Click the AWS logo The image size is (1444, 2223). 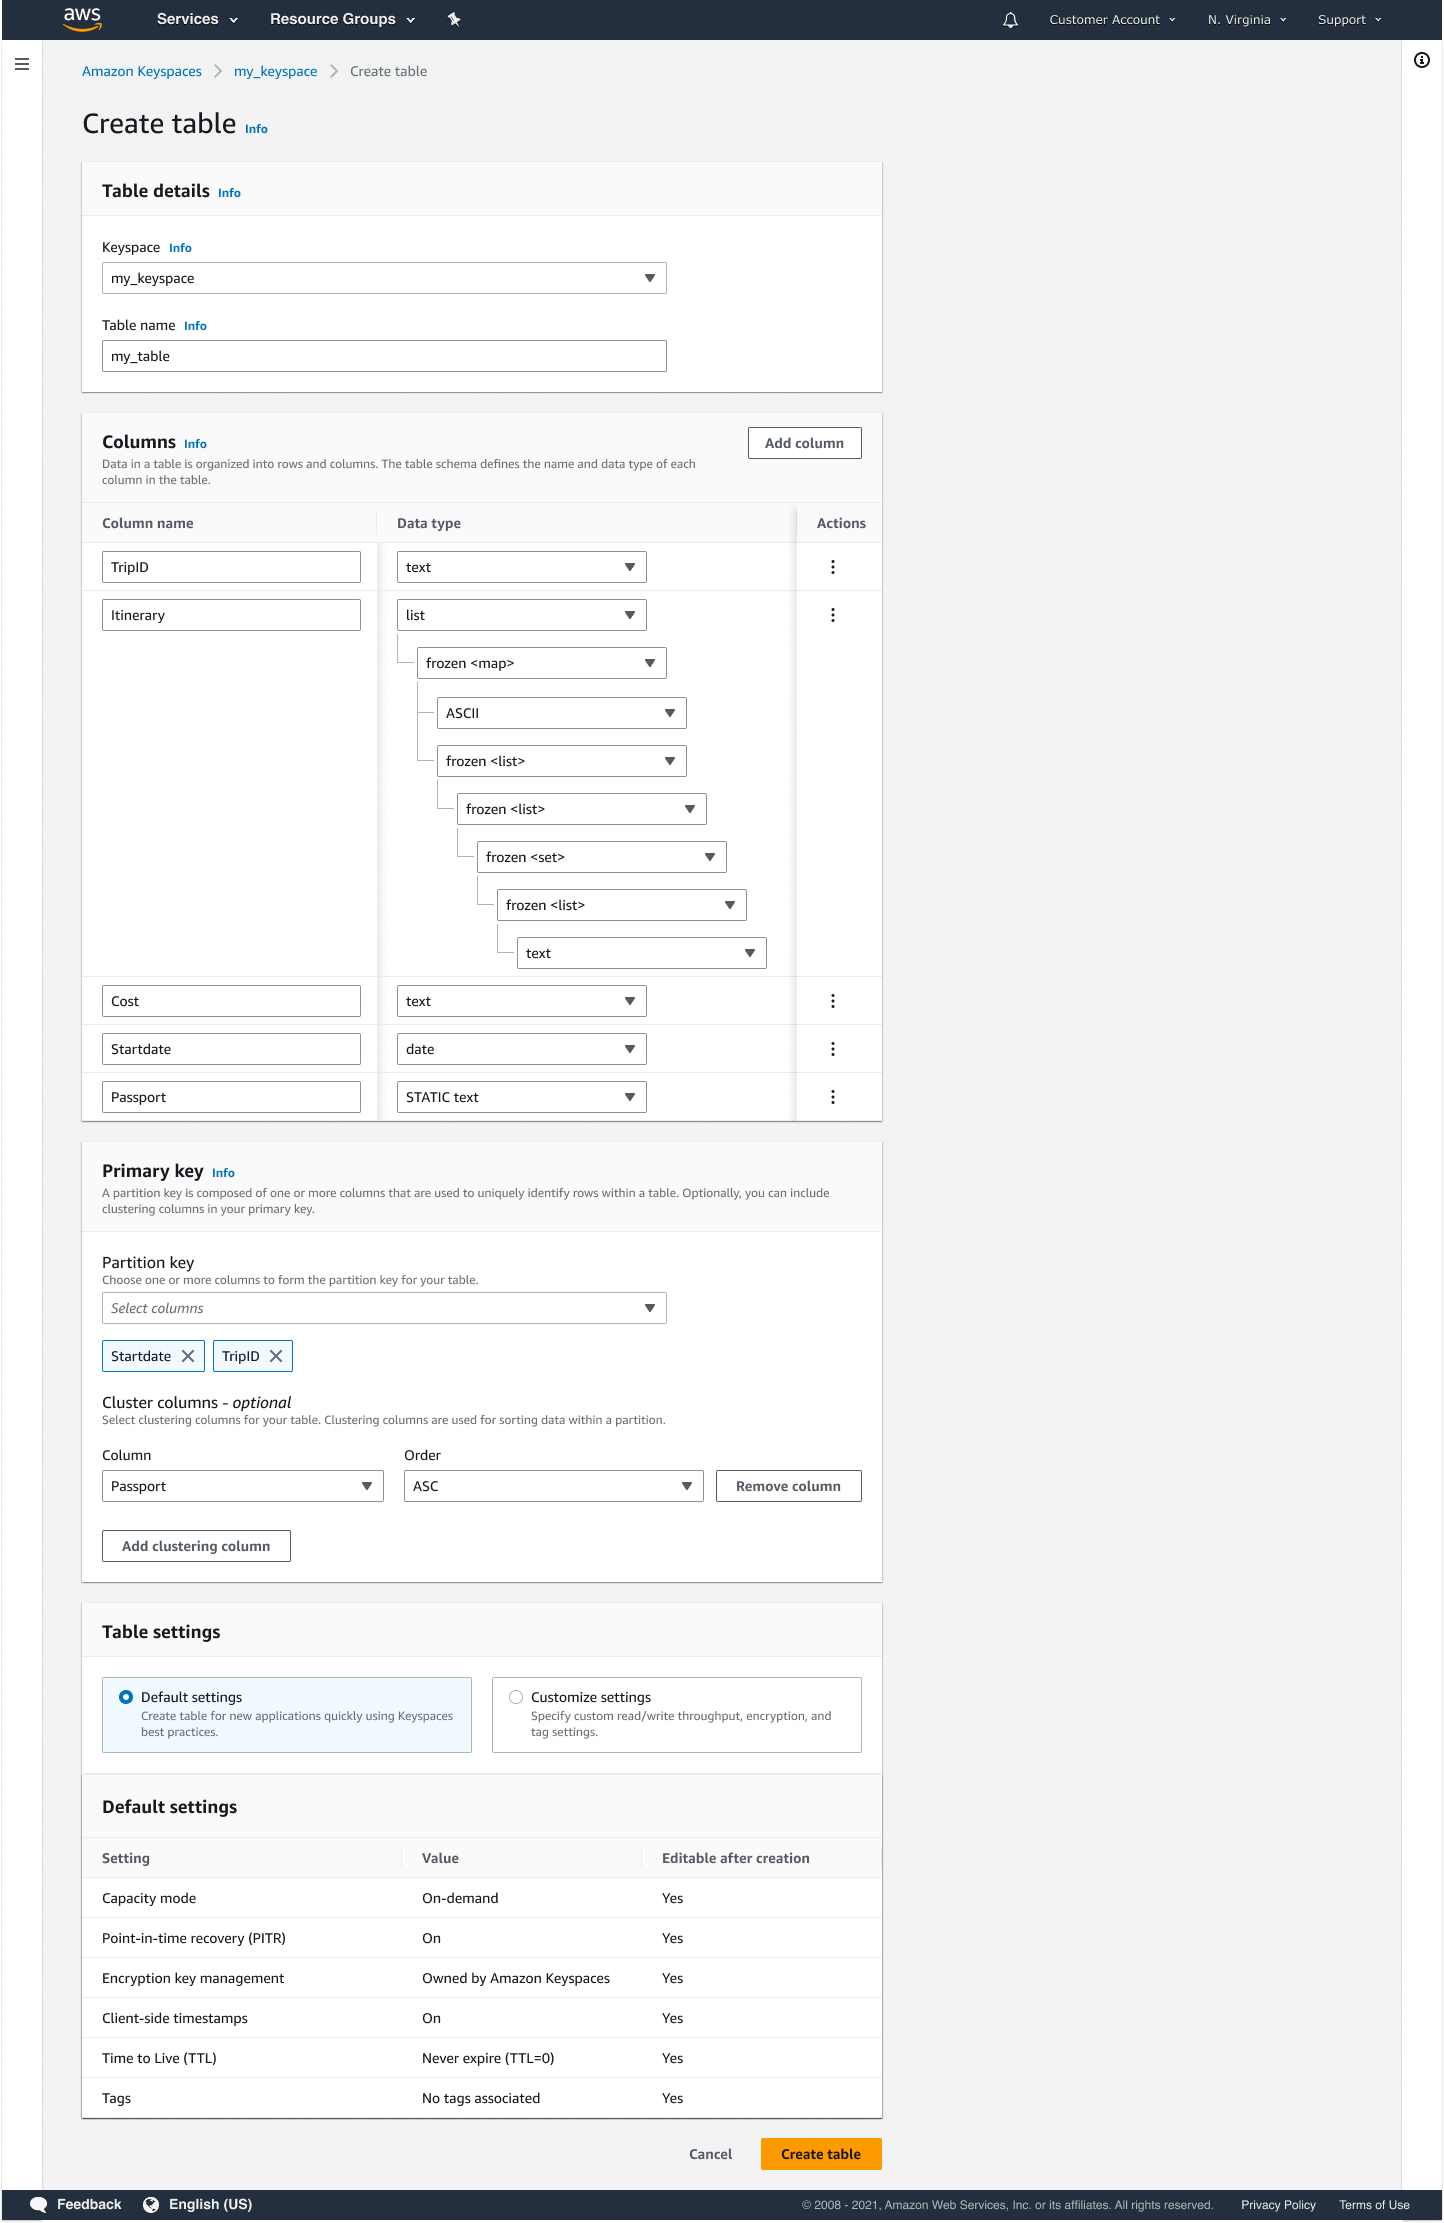click(82, 19)
